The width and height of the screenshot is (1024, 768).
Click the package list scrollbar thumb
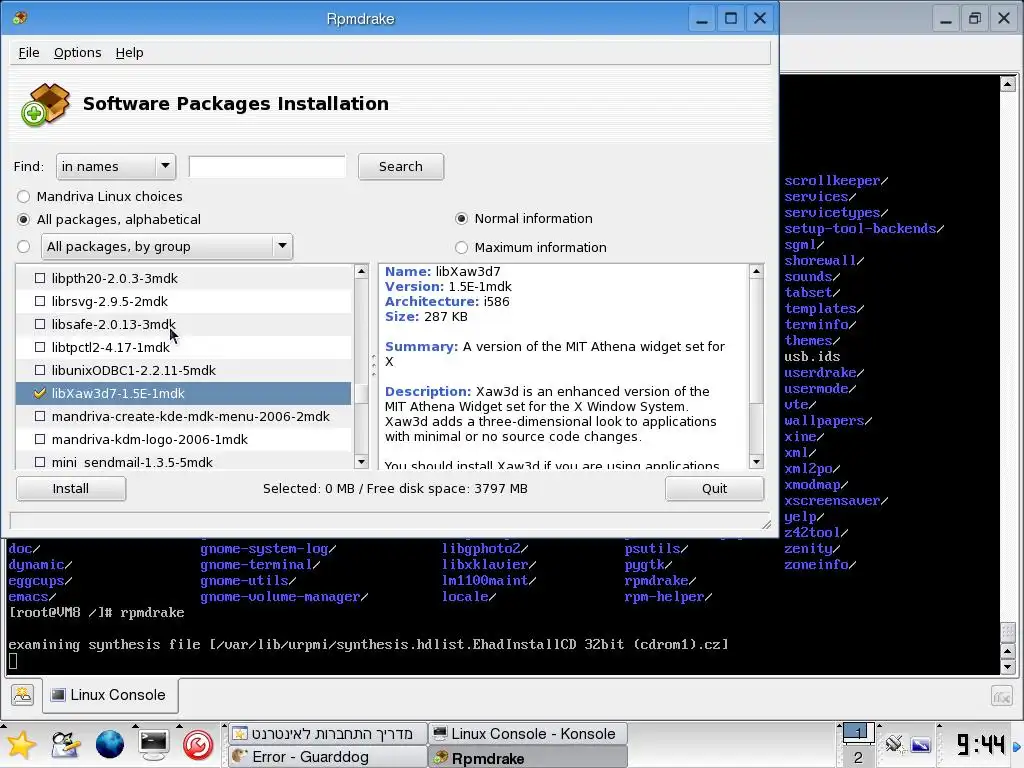(x=361, y=394)
